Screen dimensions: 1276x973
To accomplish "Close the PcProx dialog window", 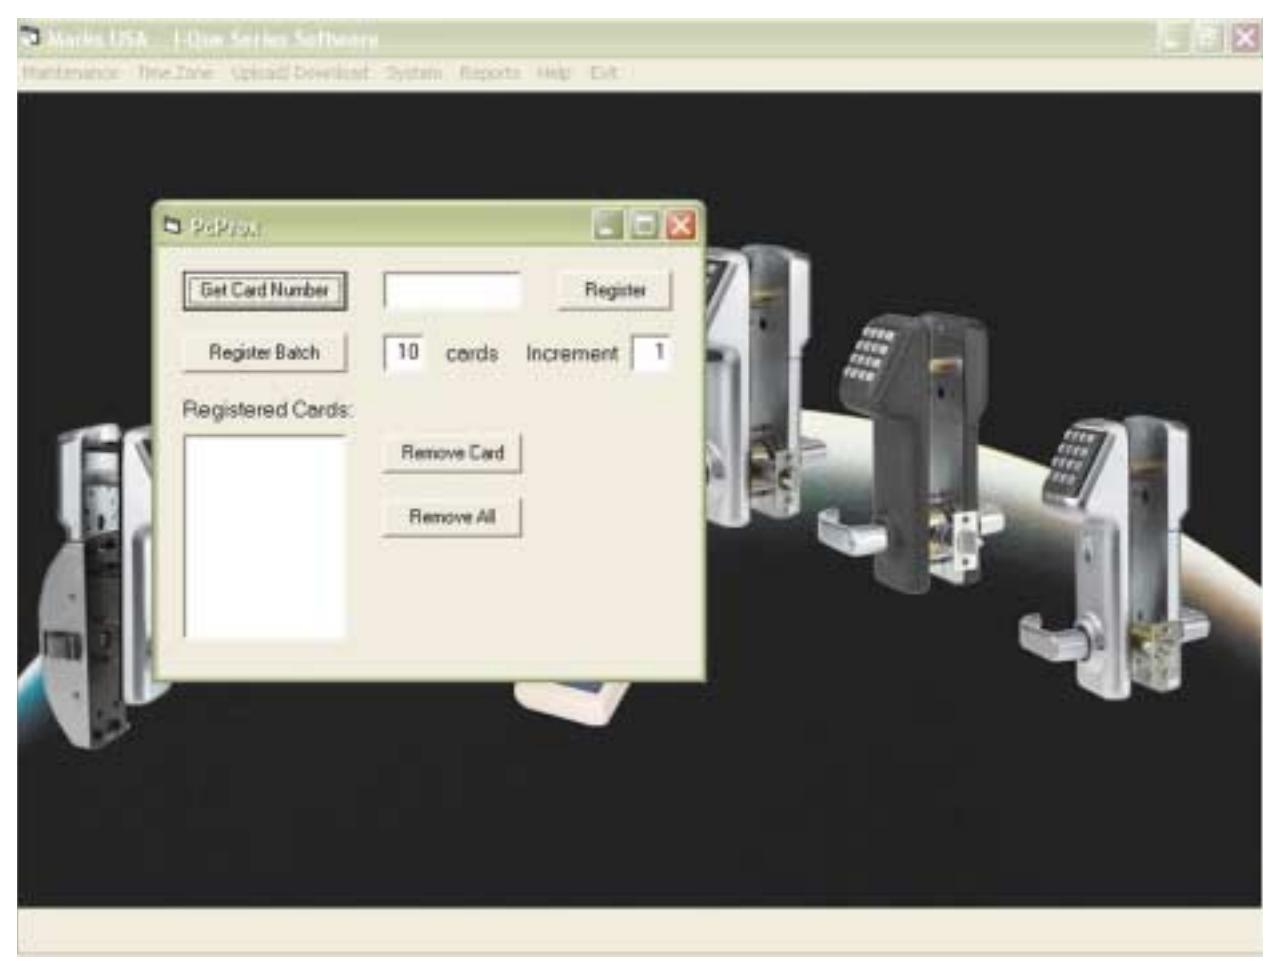I will coord(680,225).
